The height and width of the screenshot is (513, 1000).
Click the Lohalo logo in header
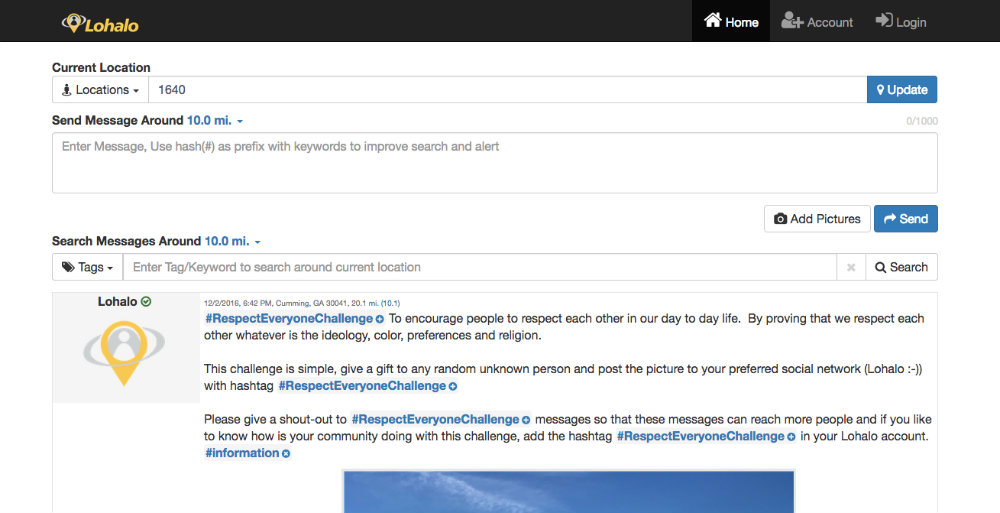pyautogui.click(x=100, y=24)
